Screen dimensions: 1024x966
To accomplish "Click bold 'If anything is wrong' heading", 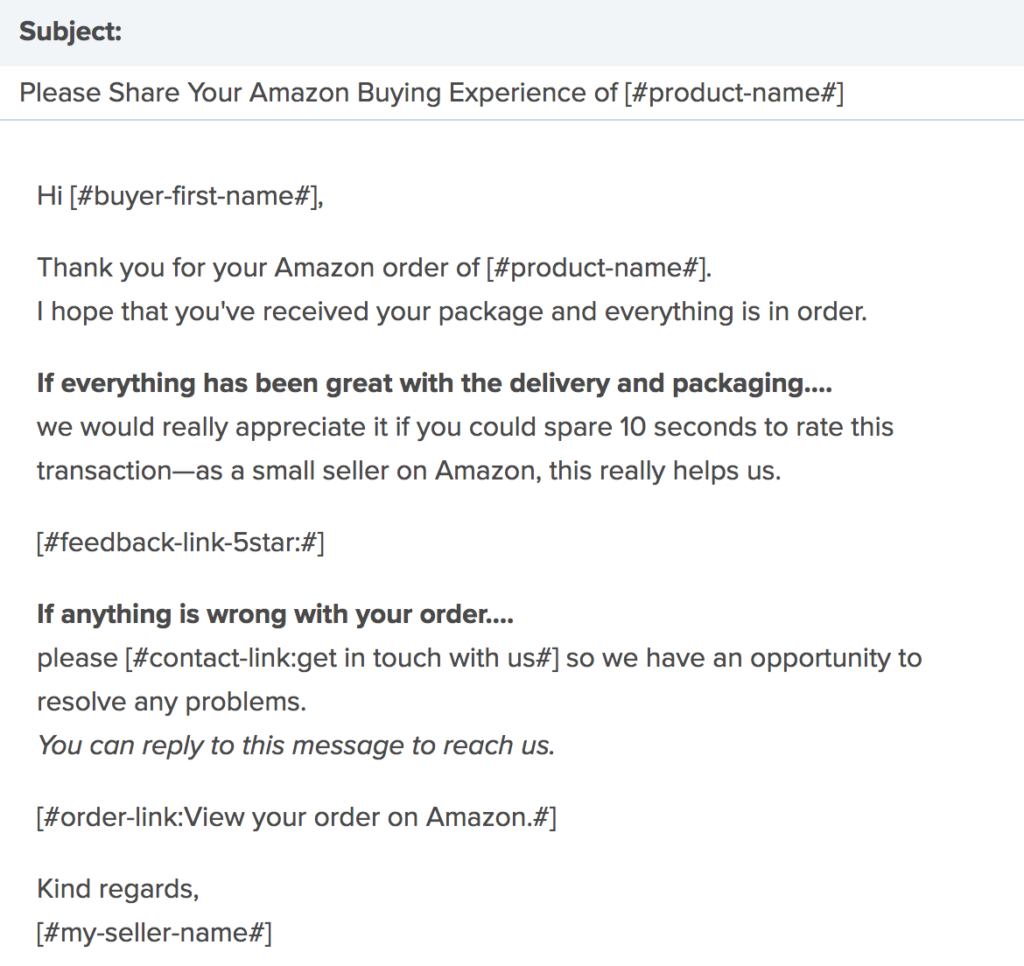I will tap(275, 615).
